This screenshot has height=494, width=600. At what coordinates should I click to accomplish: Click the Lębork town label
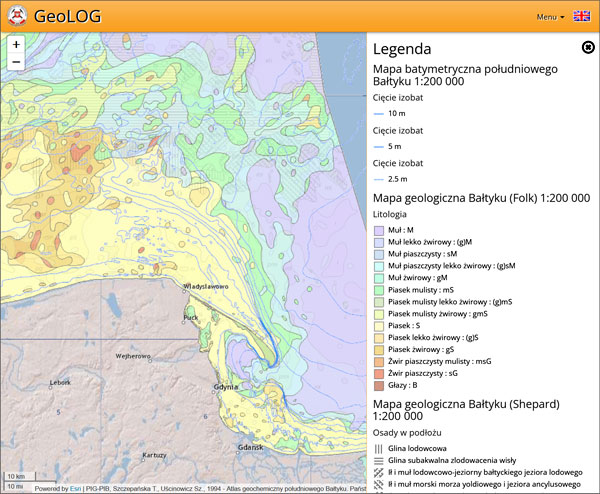coord(60,382)
